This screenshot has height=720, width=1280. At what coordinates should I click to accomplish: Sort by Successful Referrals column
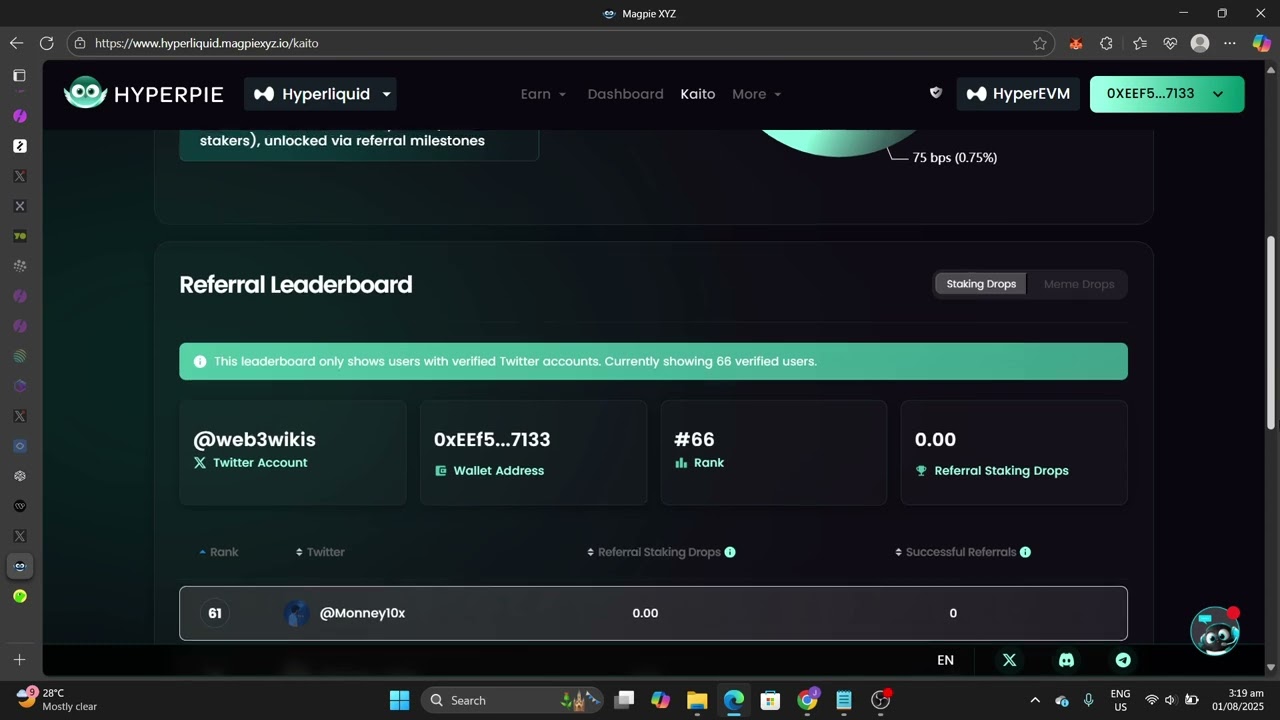tap(955, 552)
